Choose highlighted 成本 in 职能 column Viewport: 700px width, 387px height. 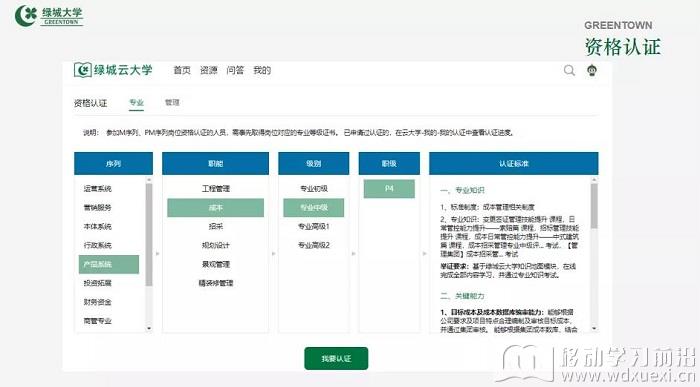coord(216,208)
